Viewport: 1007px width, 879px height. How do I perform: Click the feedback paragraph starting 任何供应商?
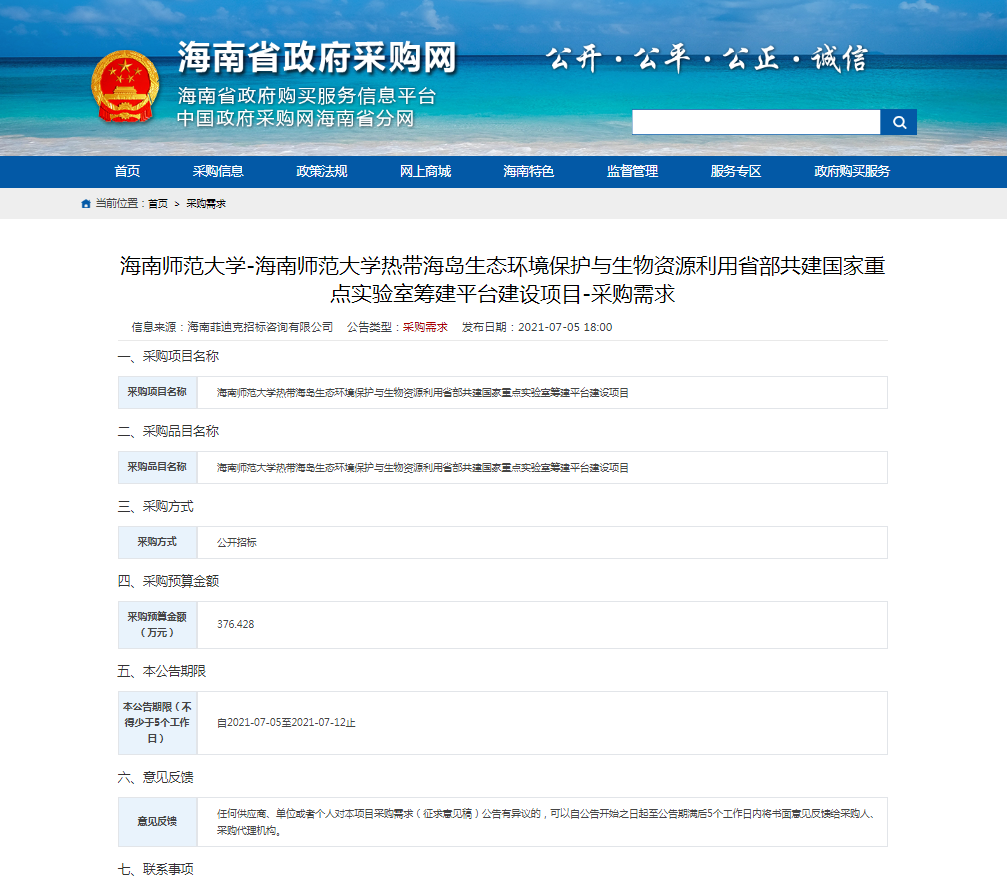pos(545,822)
